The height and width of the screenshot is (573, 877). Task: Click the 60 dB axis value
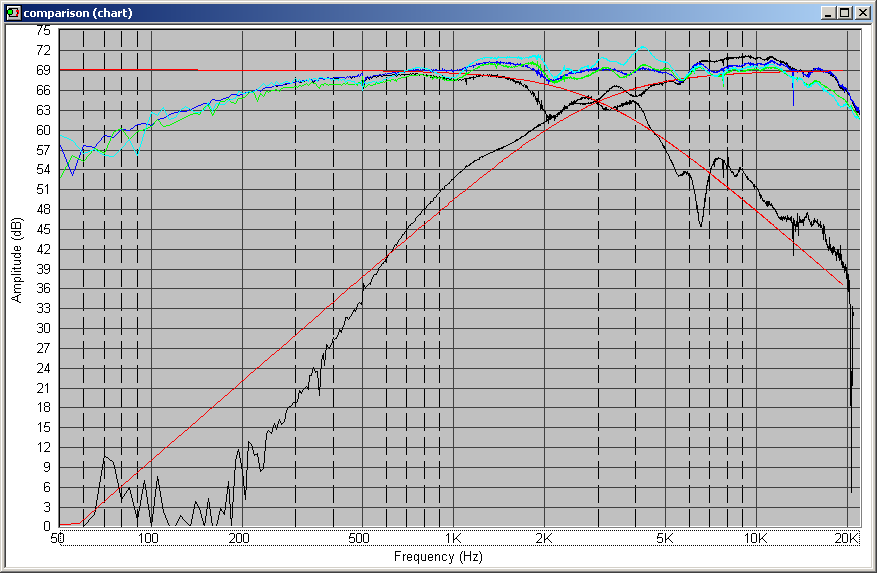point(43,130)
